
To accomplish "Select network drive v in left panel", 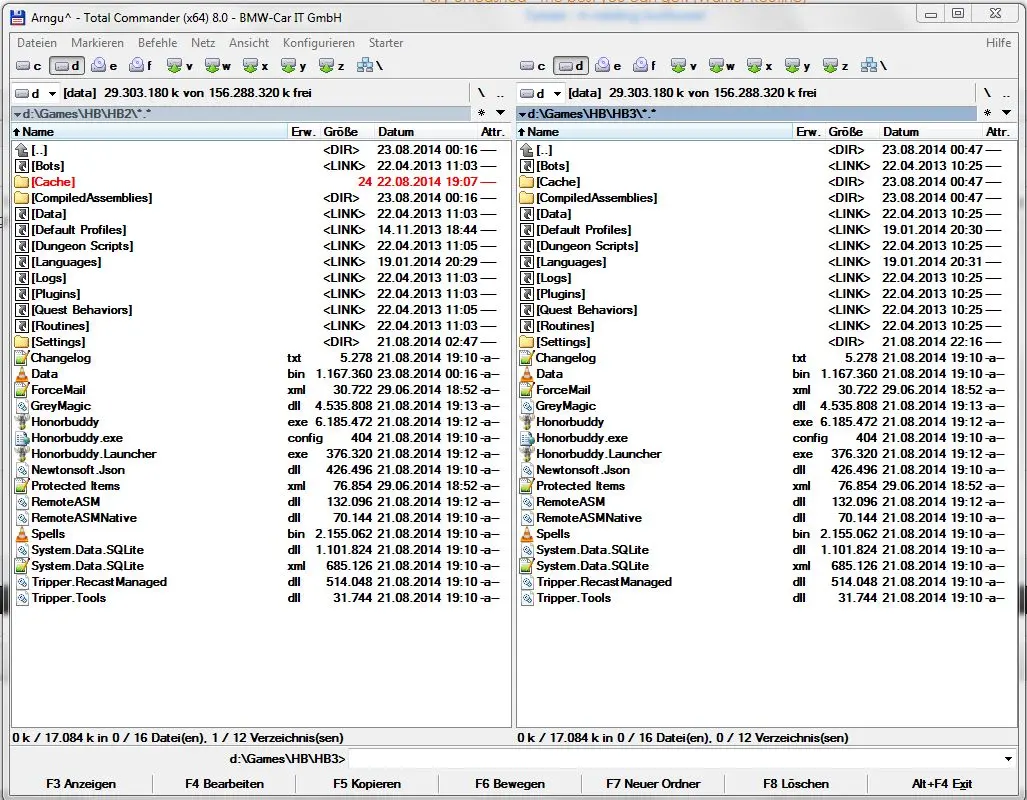I will 179,66.
